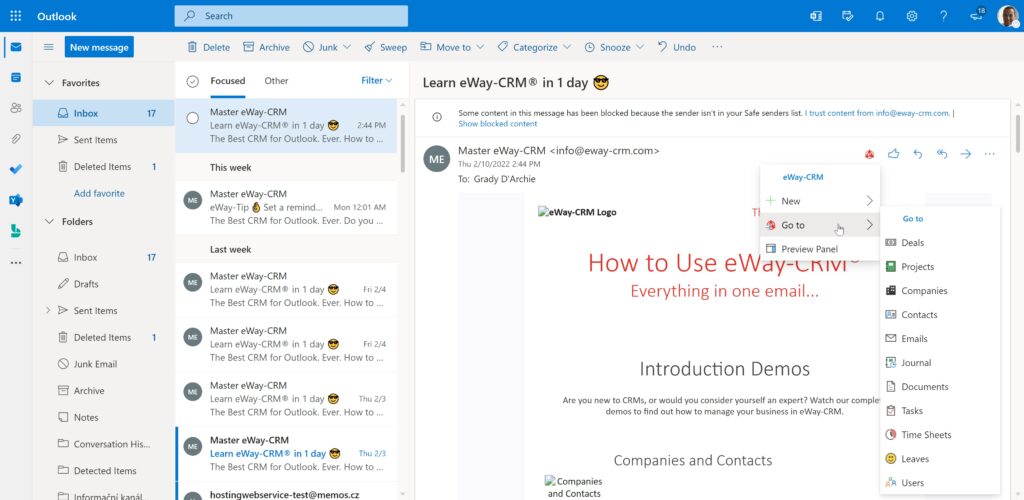Select all messages circle checkbox

coord(192,81)
